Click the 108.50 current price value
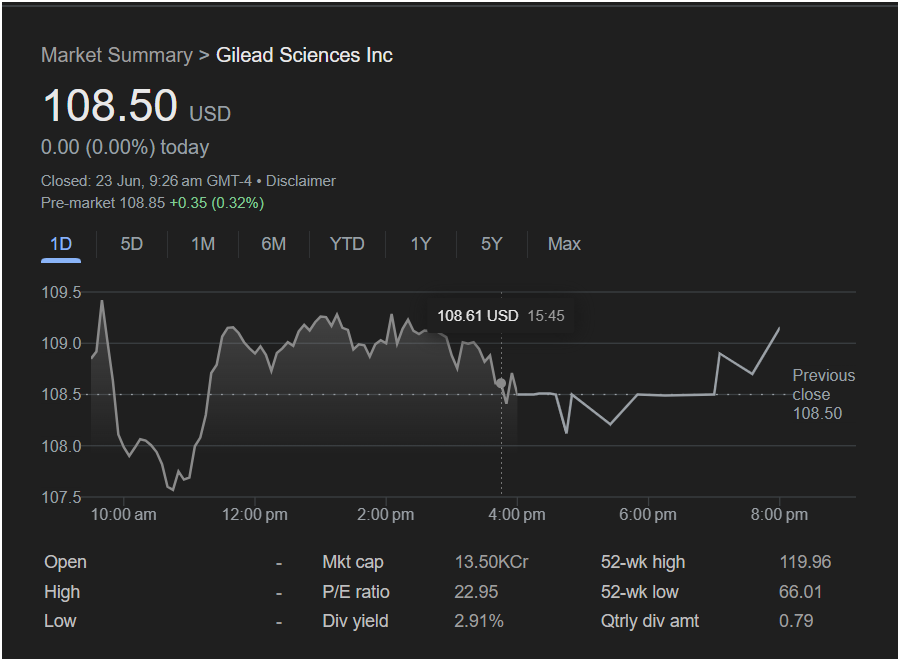 pyautogui.click(x=110, y=106)
